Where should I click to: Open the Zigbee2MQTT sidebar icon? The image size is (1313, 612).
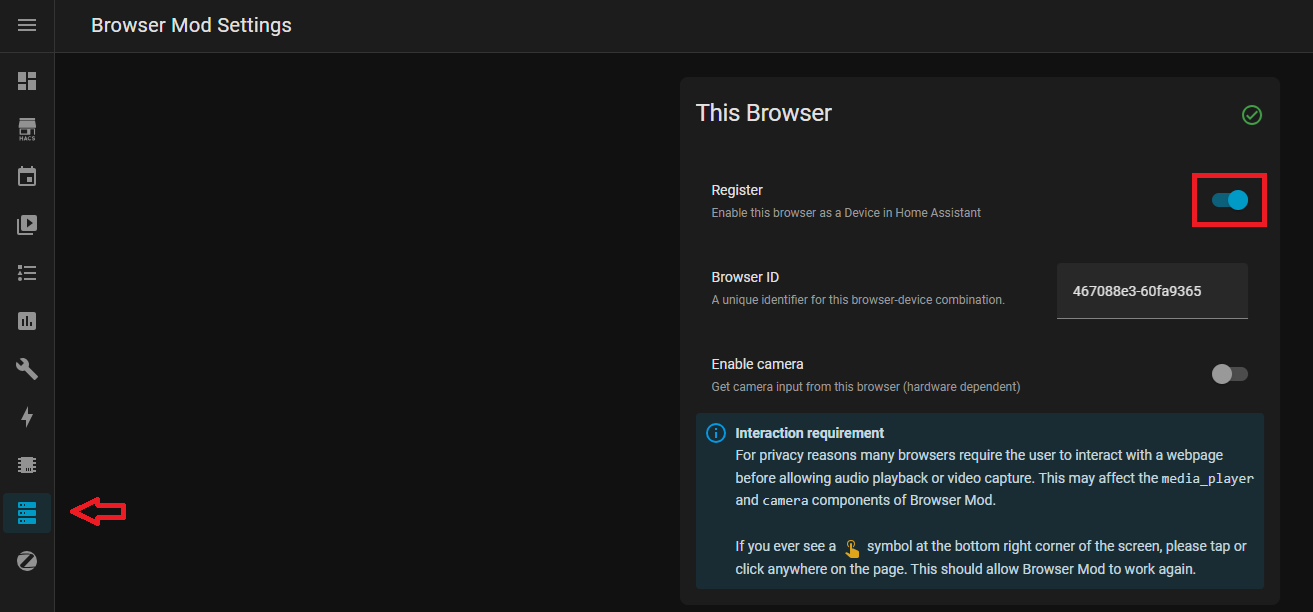point(27,561)
